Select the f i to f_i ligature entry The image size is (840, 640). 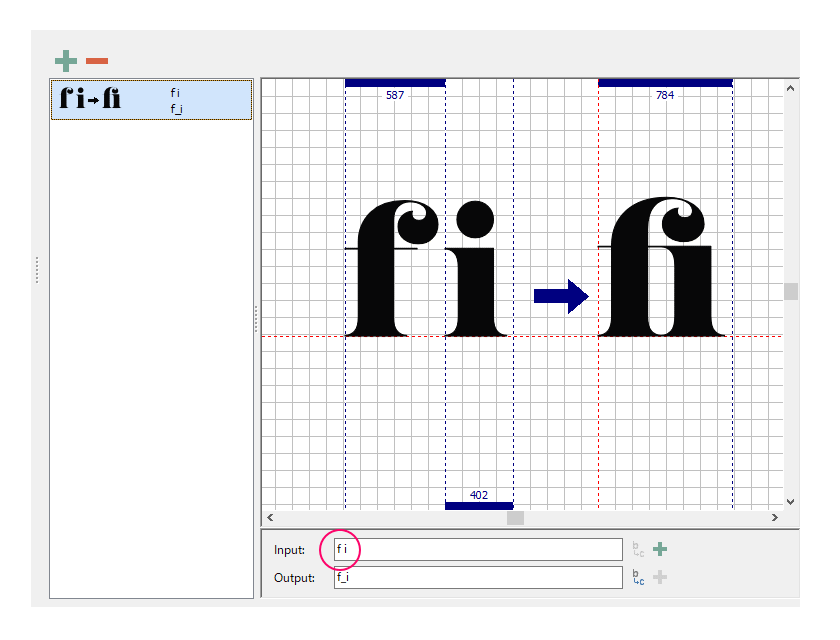[x=150, y=100]
